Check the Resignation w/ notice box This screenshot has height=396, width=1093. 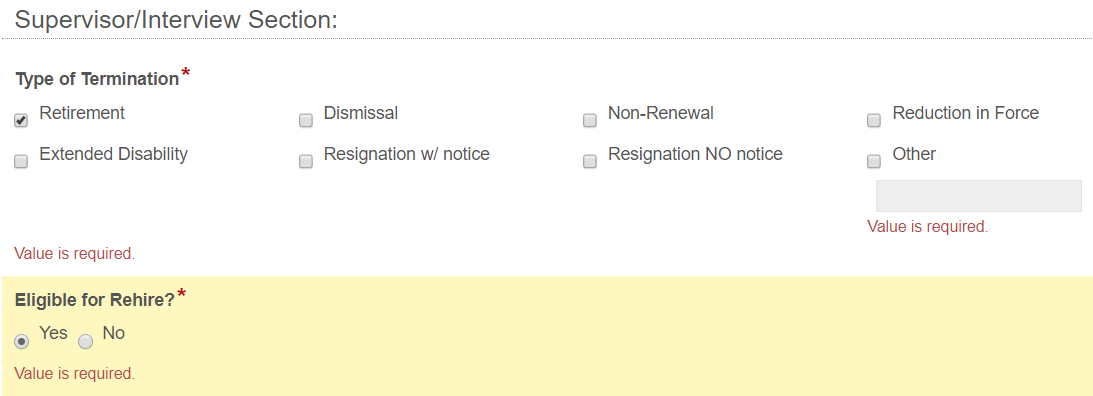tap(305, 162)
